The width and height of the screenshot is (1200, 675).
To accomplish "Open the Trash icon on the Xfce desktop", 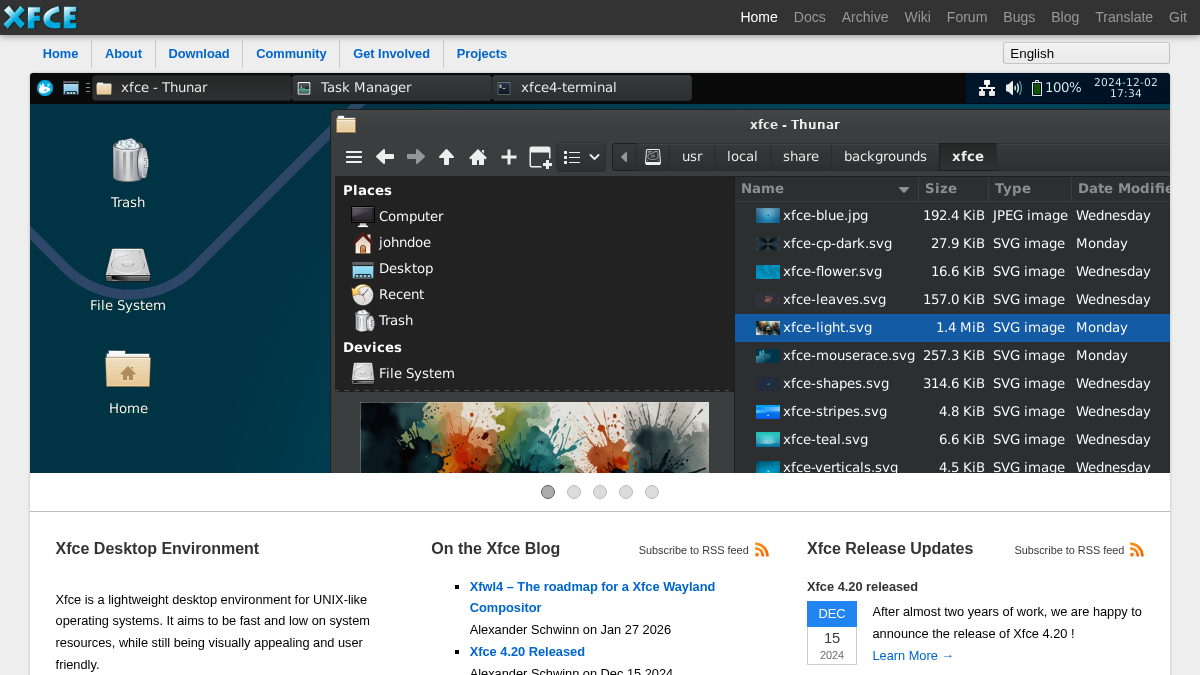I will 128,160.
